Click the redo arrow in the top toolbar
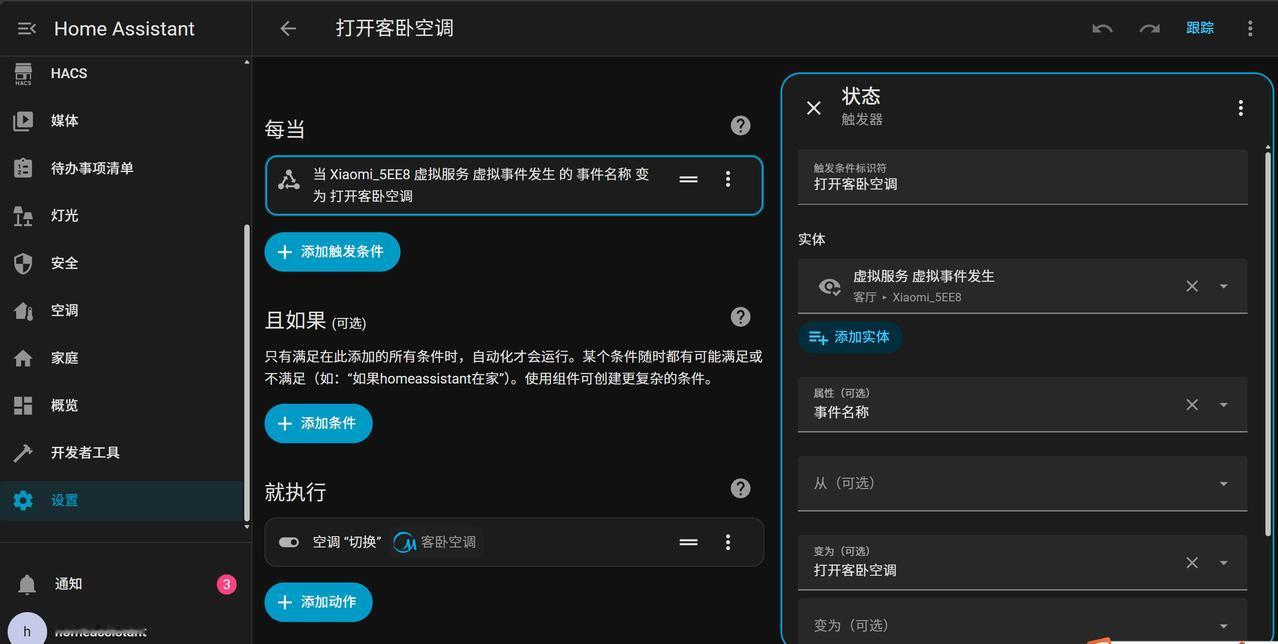The height and width of the screenshot is (644, 1278). (x=1148, y=28)
